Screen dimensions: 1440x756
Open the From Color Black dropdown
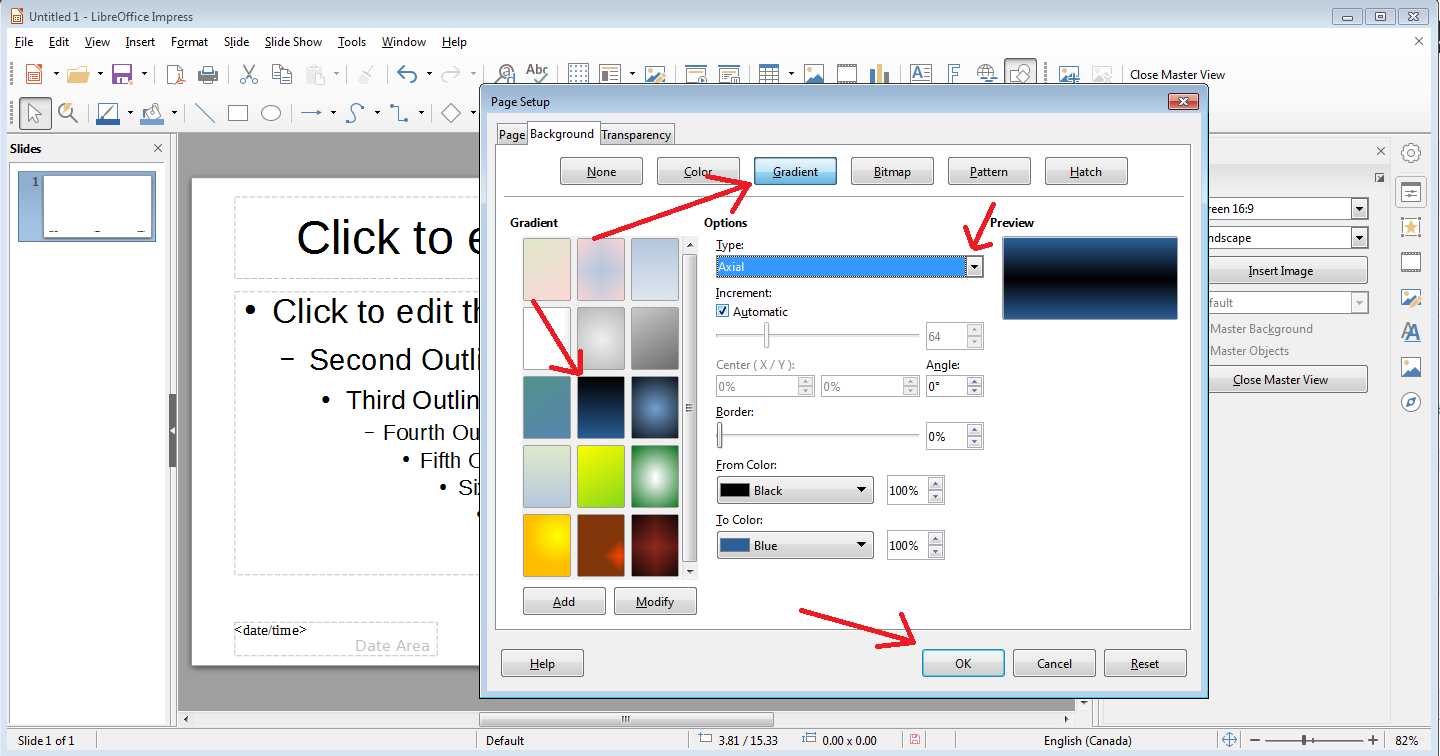795,490
